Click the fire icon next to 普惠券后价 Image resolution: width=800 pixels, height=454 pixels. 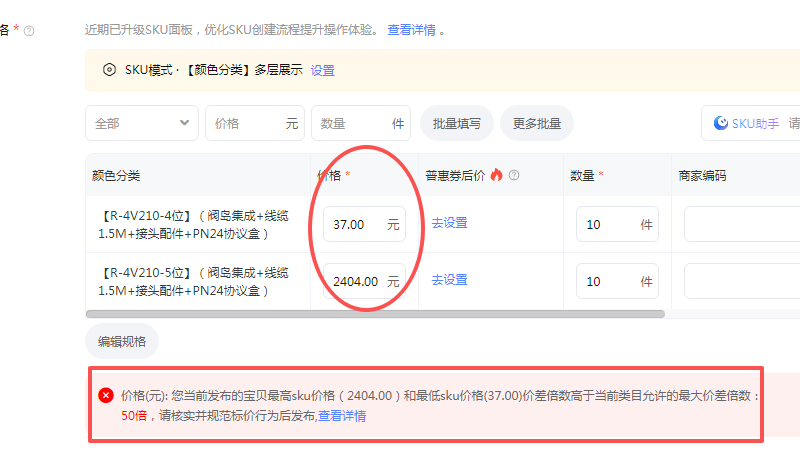tap(497, 175)
